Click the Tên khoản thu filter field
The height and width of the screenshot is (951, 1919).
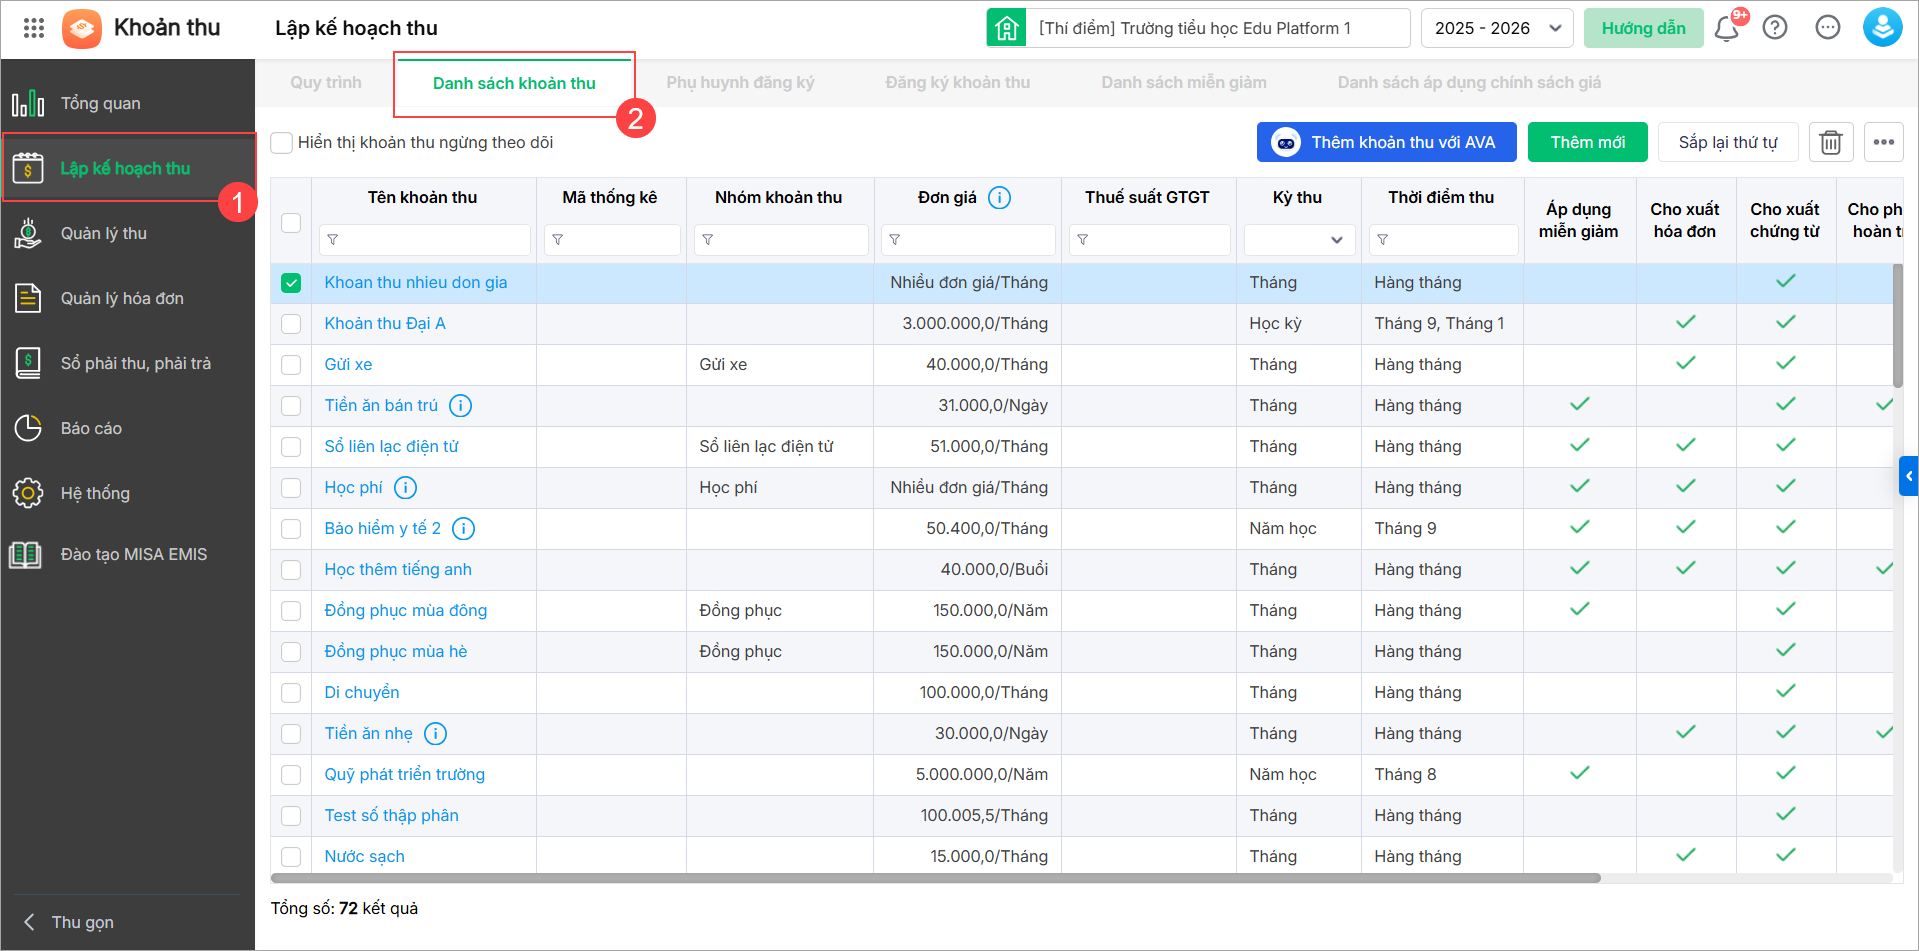pos(425,240)
